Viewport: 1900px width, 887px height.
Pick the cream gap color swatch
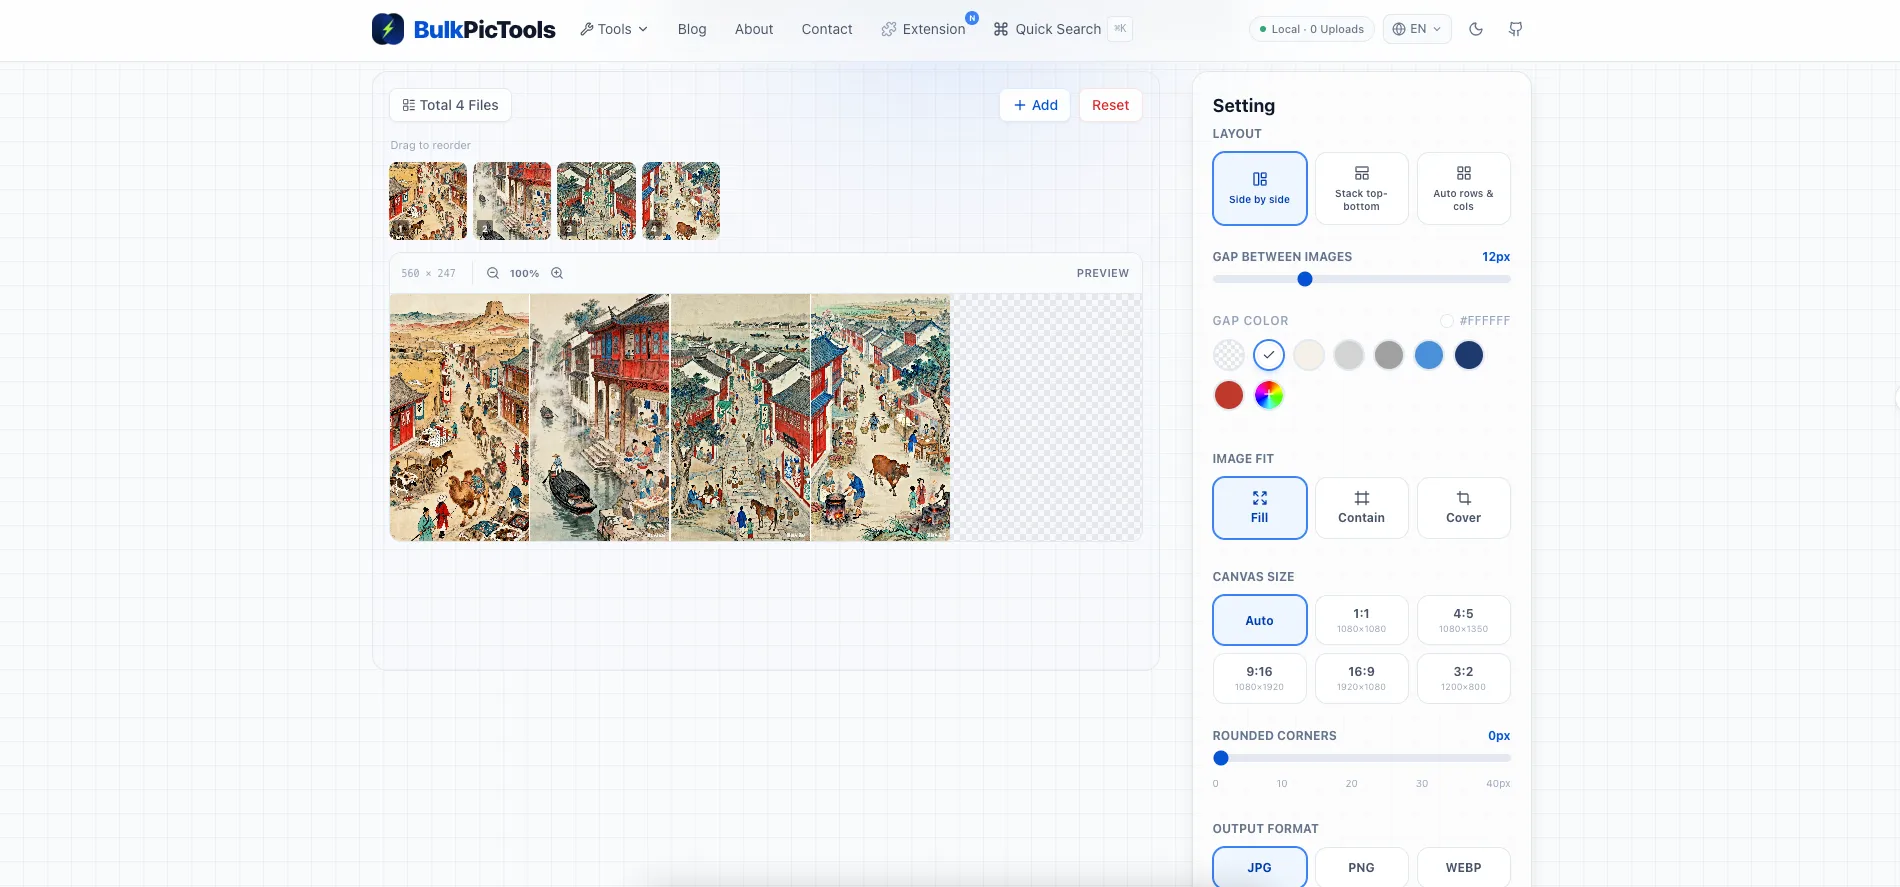point(1309,355)
